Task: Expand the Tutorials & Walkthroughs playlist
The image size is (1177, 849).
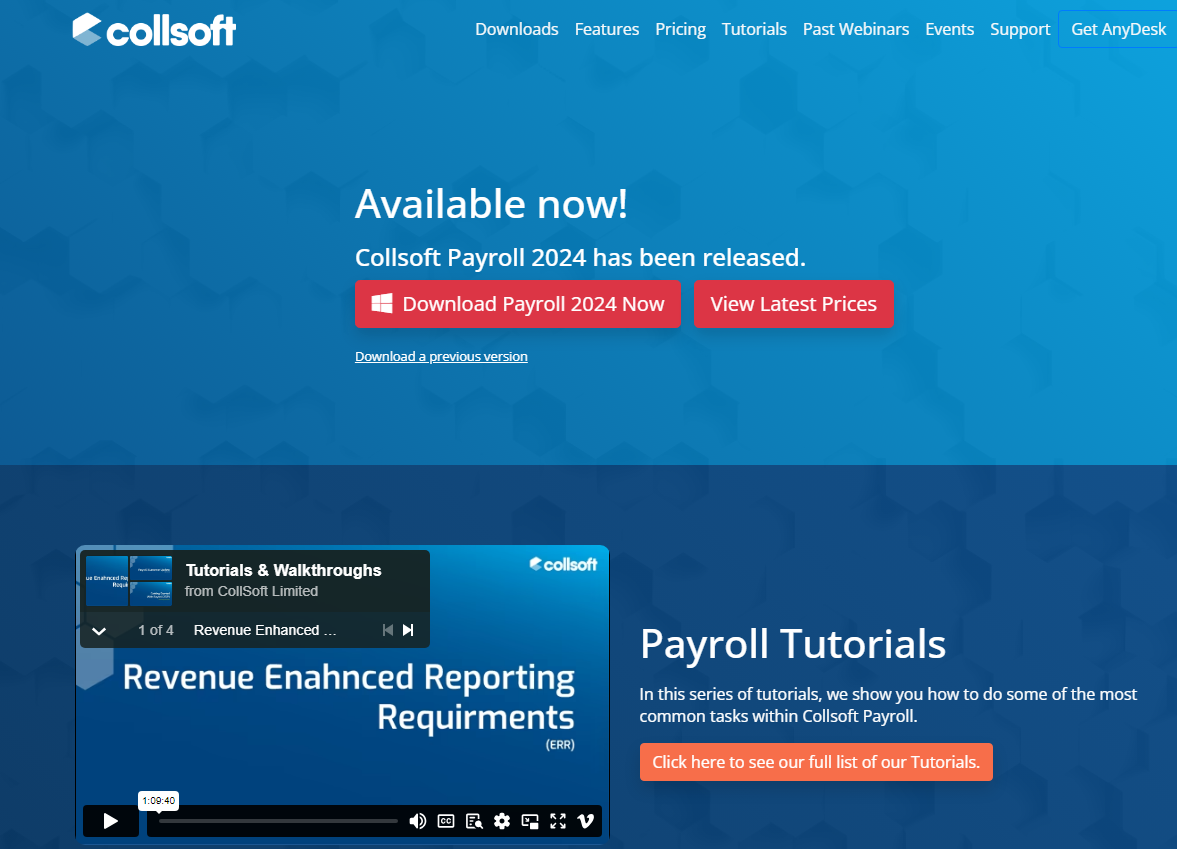Action: click(99, 630)
